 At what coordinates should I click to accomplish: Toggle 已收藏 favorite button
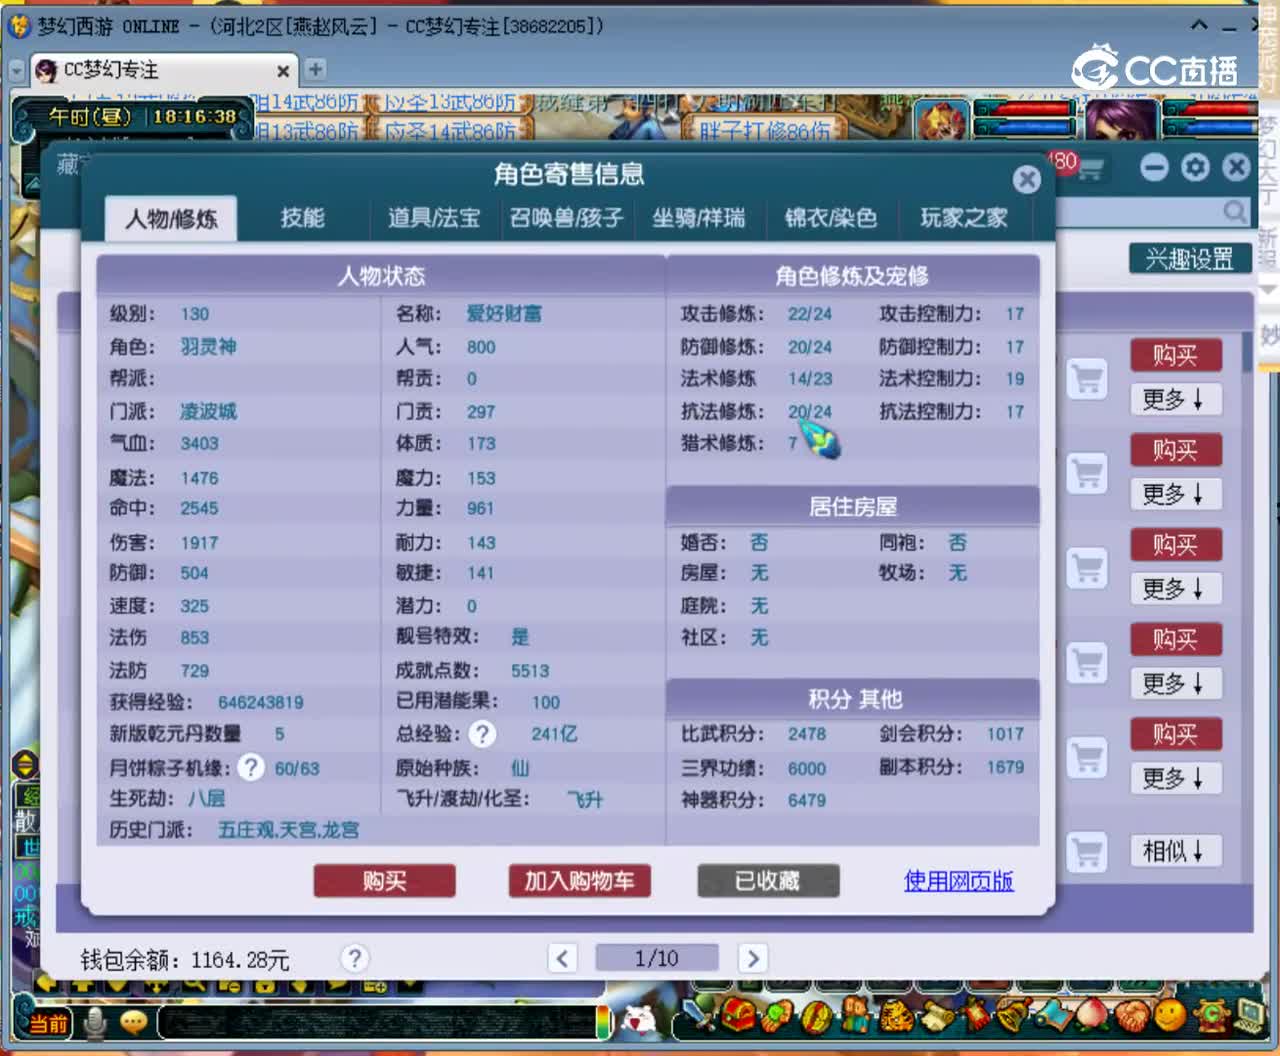tap(768, 881)
